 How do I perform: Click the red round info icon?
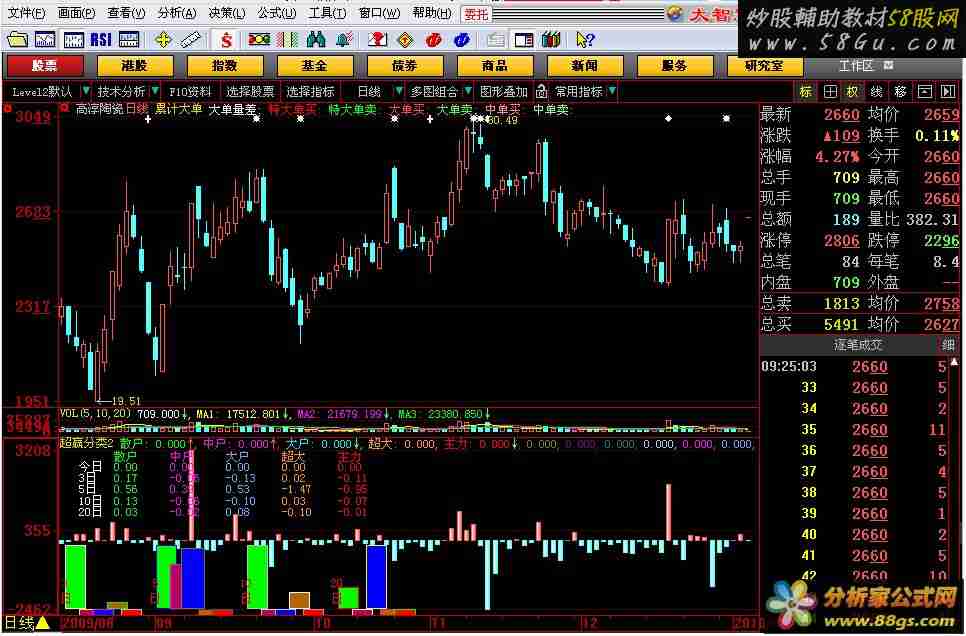tap(434, 40)
